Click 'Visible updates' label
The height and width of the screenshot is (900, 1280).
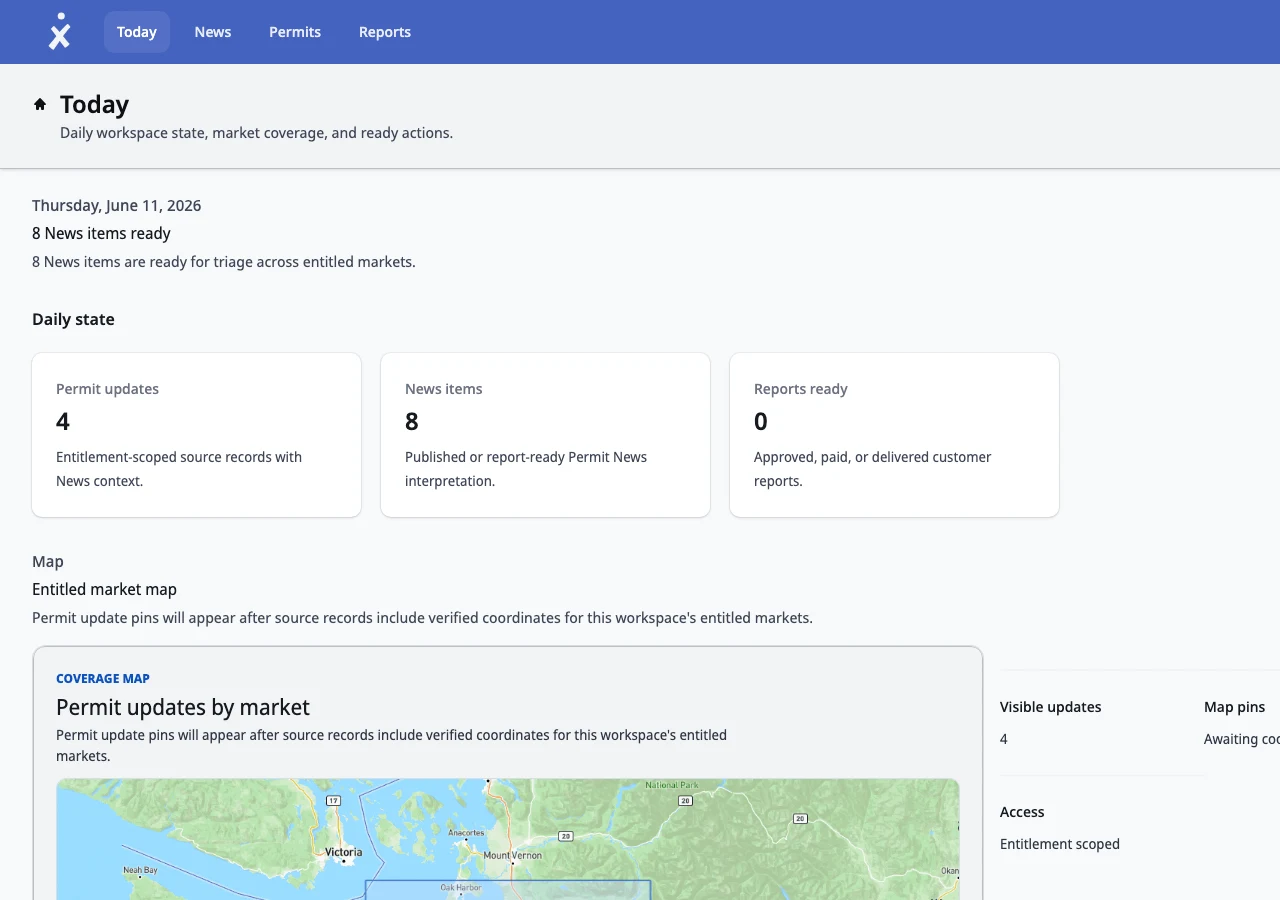tap(1050, 707)
